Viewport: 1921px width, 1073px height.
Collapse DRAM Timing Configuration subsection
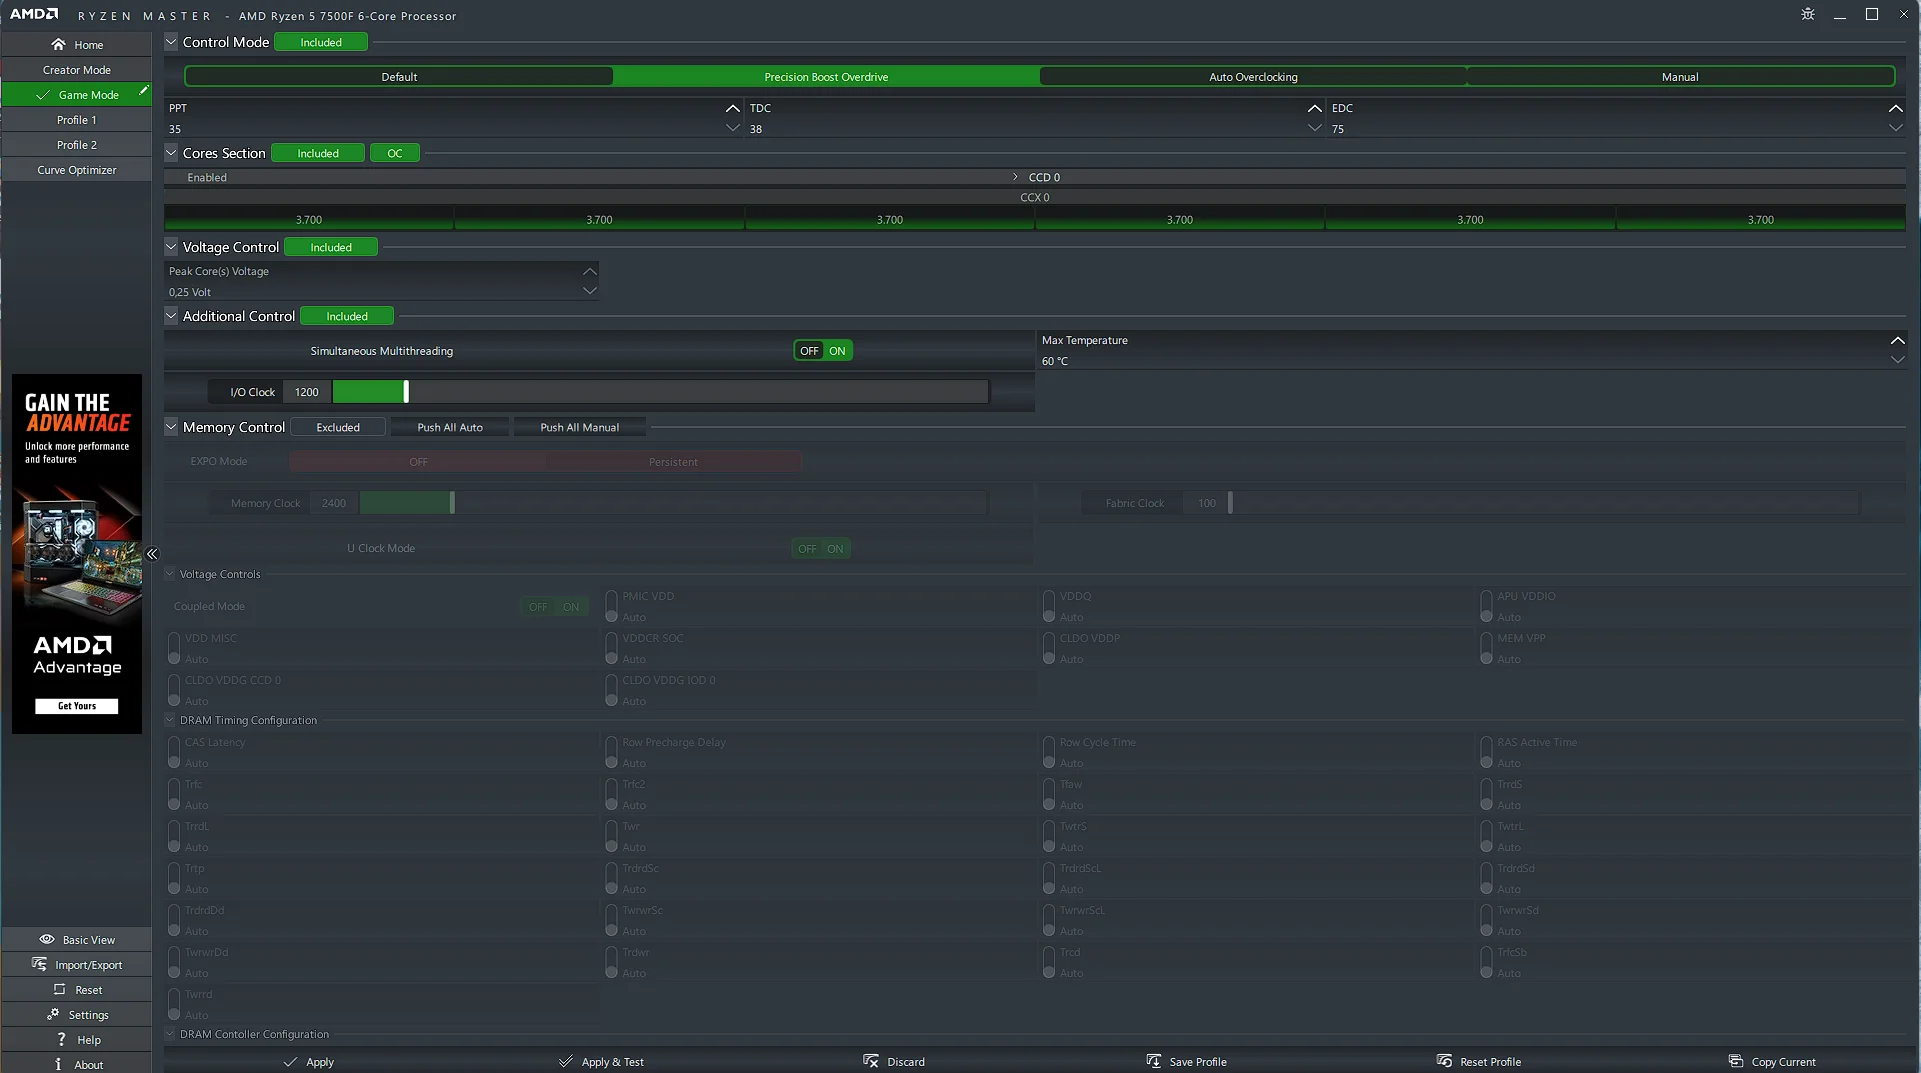pyautogui.click(x=170, y=720)
